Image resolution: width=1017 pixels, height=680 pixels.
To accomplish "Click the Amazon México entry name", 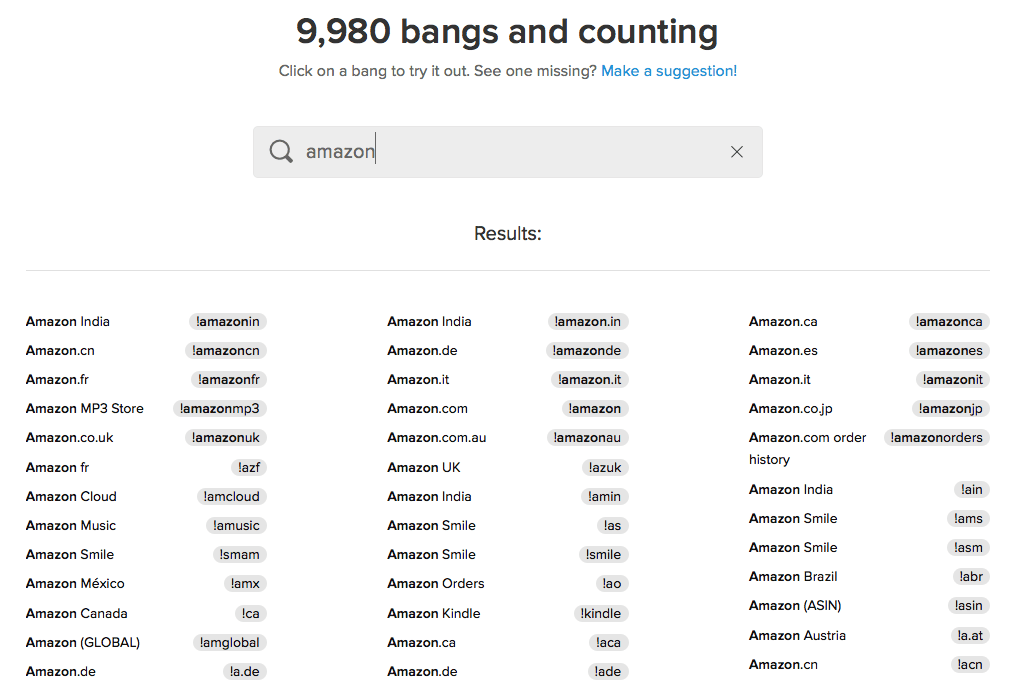I will (x=75, y=583).
